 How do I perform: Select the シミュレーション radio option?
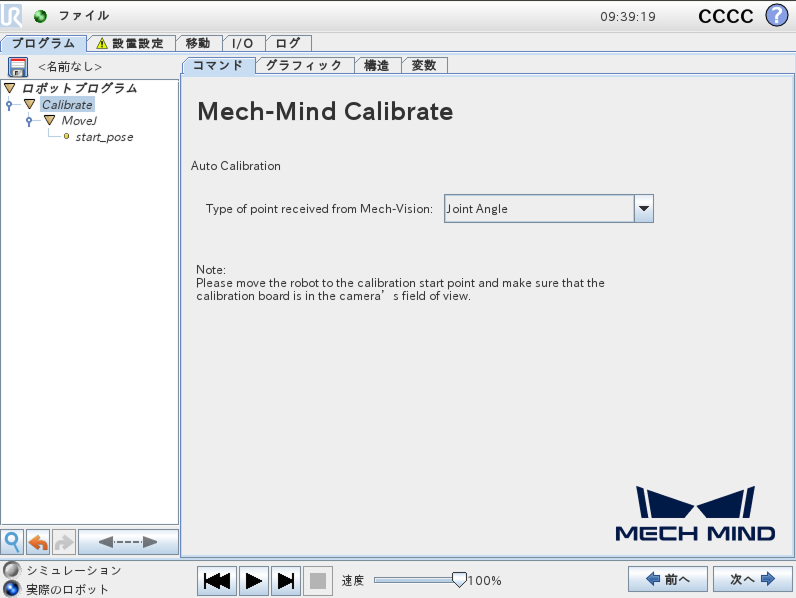[x=11, y=570]
